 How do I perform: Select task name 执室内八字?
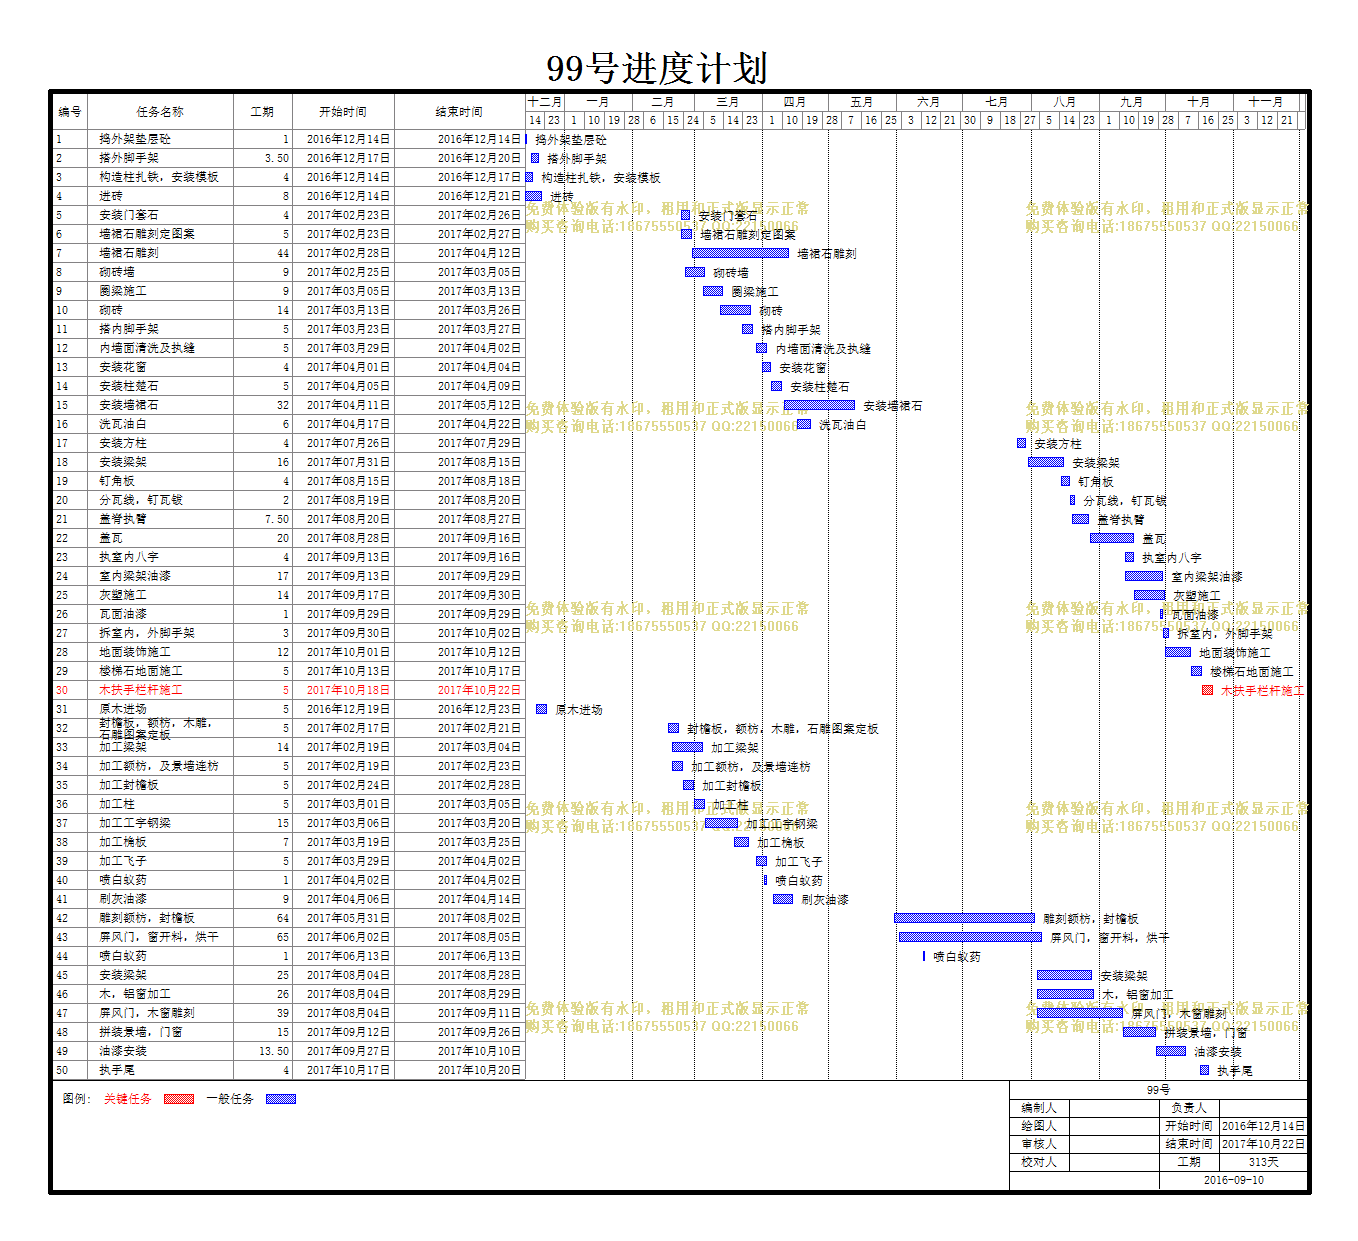129,557
